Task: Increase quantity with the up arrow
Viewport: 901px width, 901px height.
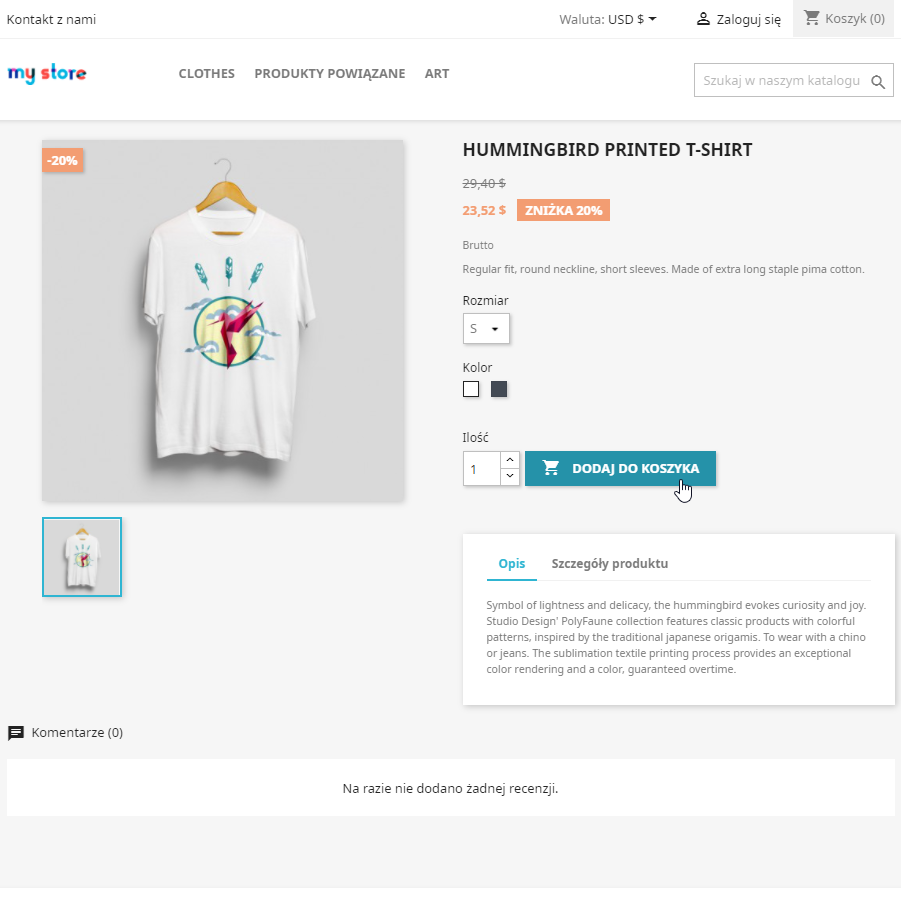Action: [510, 460]
